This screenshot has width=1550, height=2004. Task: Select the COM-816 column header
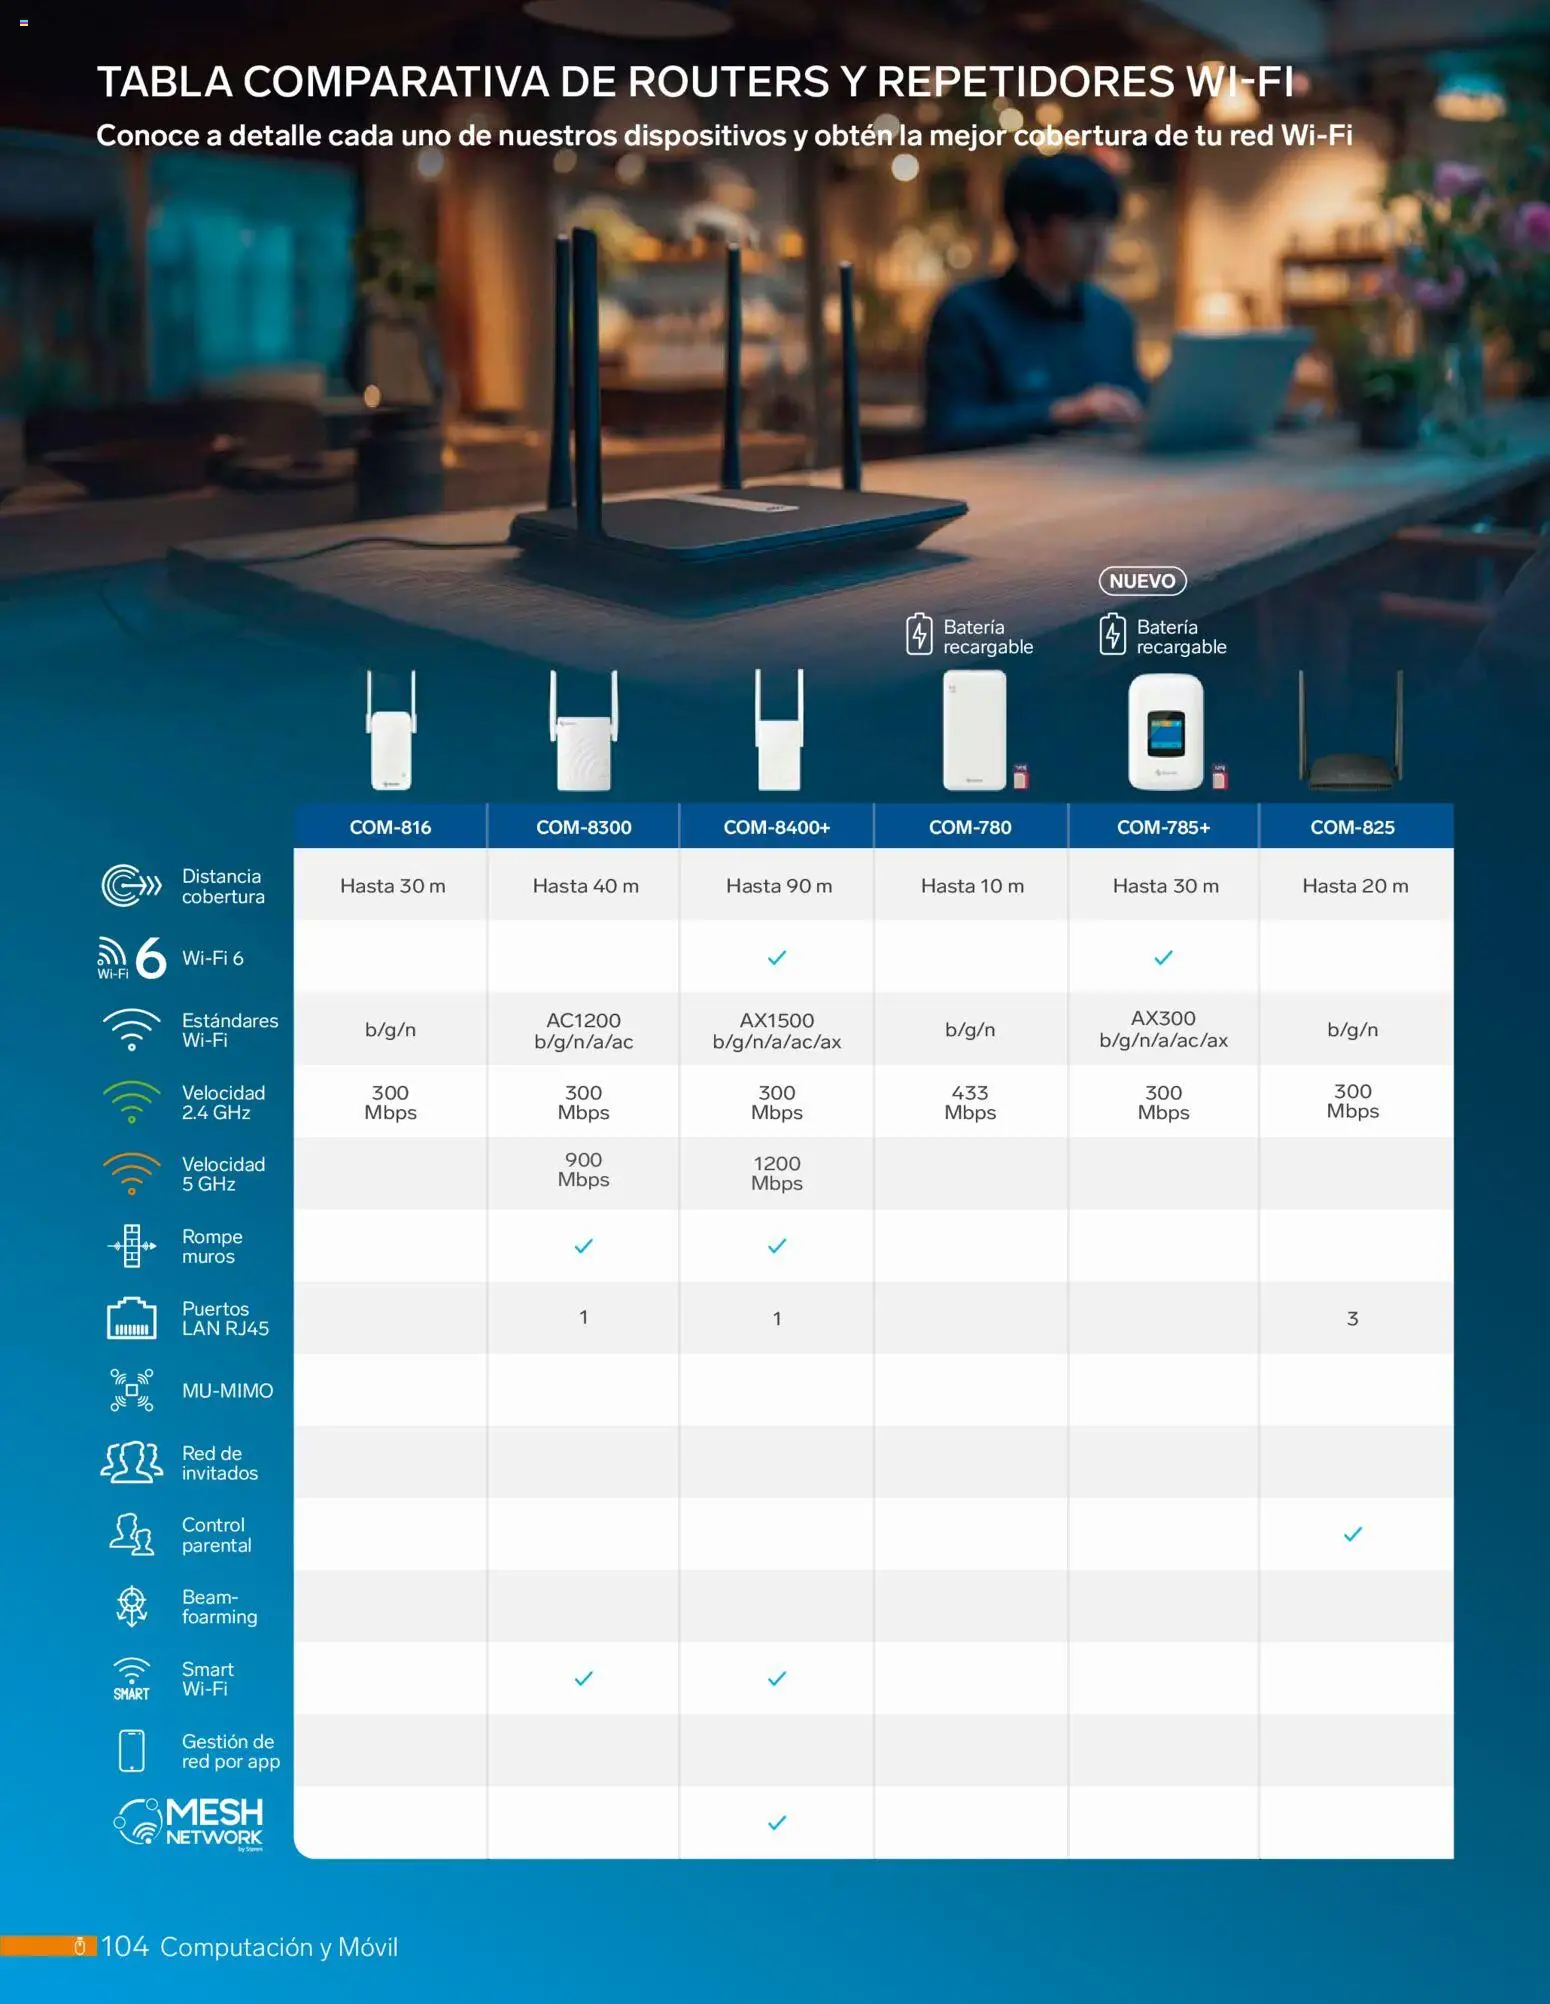click(390, 827)
